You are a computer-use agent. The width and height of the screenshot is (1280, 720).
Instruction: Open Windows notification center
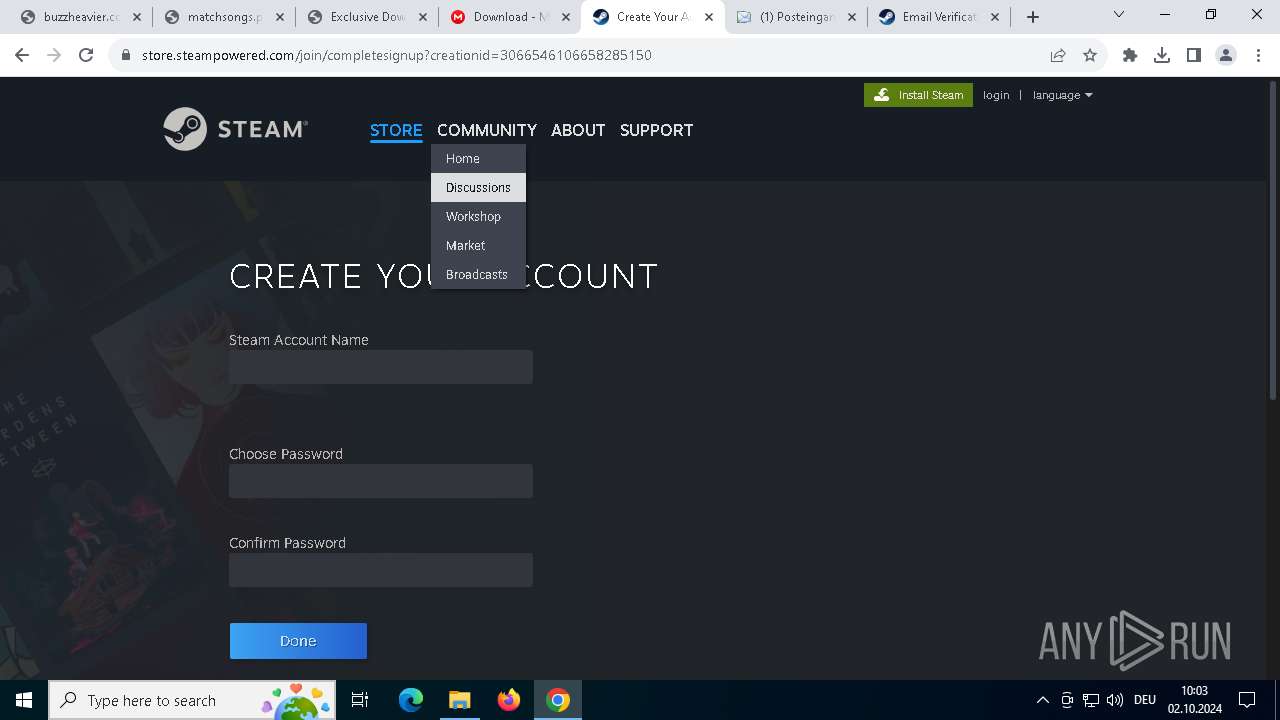coord(1247,700)
